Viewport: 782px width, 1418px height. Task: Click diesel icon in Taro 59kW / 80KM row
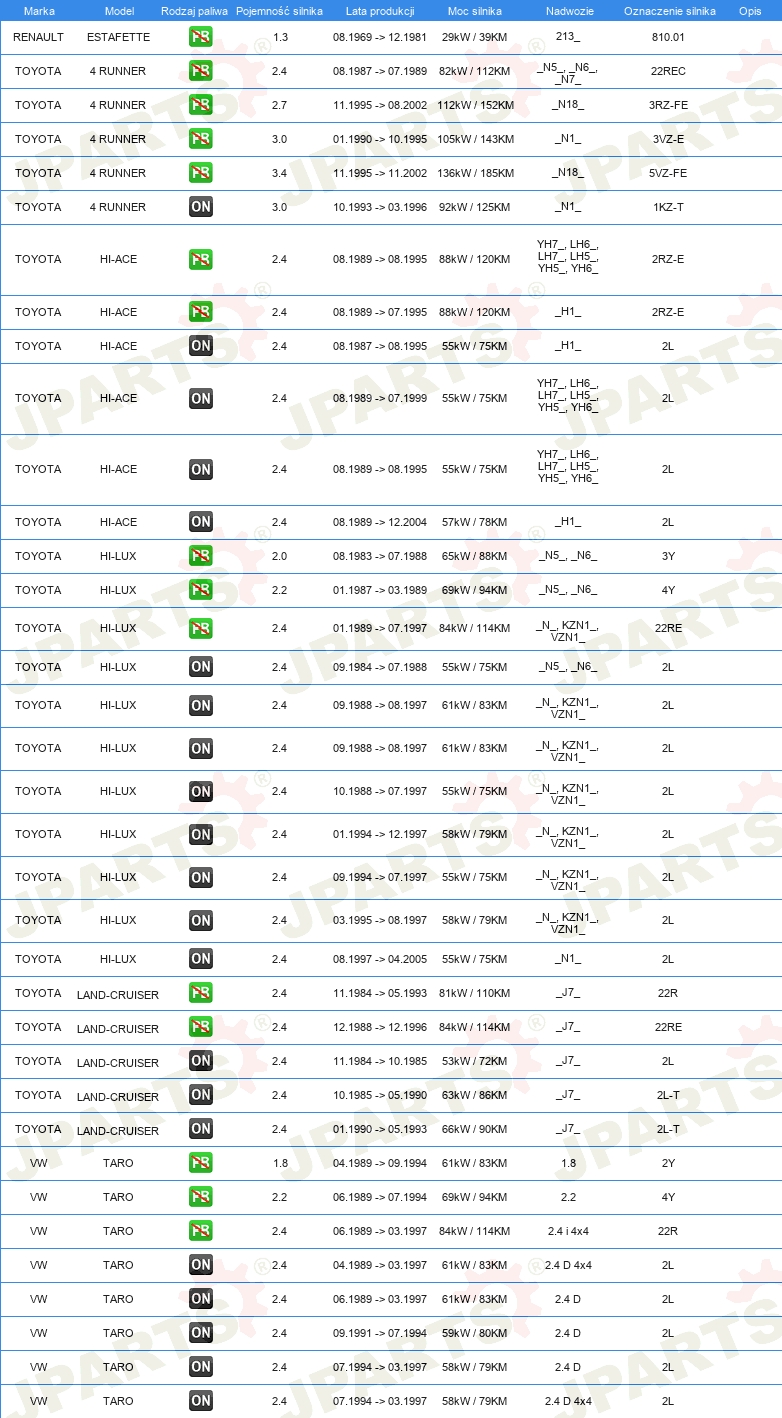201,1333
